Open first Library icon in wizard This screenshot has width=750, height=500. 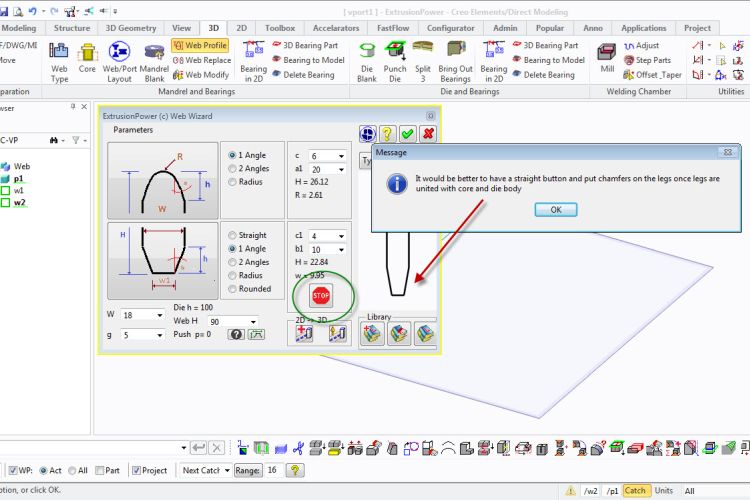[372, 333]
